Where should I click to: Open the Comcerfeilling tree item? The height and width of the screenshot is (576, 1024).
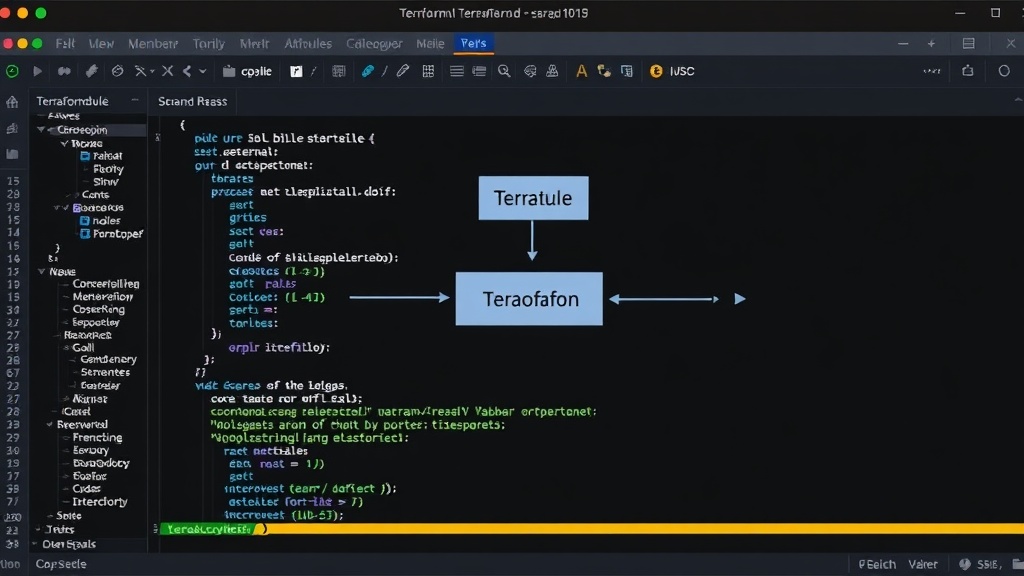(106, 284)
